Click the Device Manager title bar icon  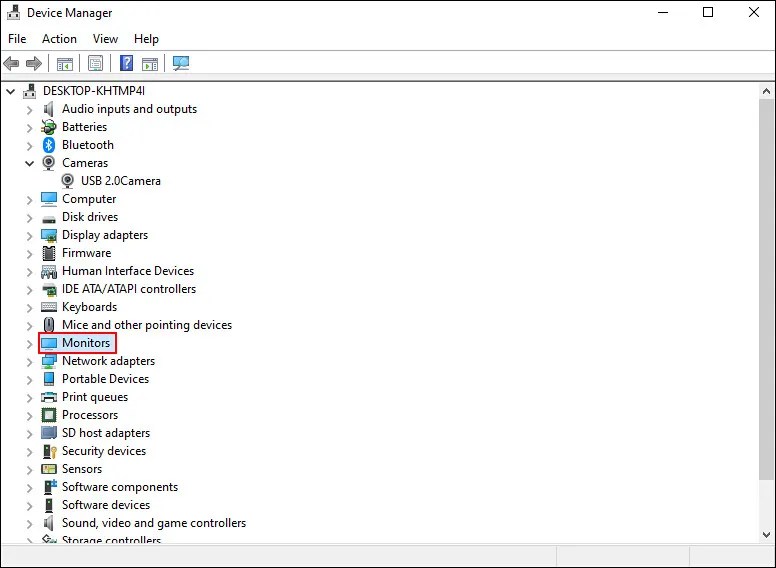[x=13, y=13]
